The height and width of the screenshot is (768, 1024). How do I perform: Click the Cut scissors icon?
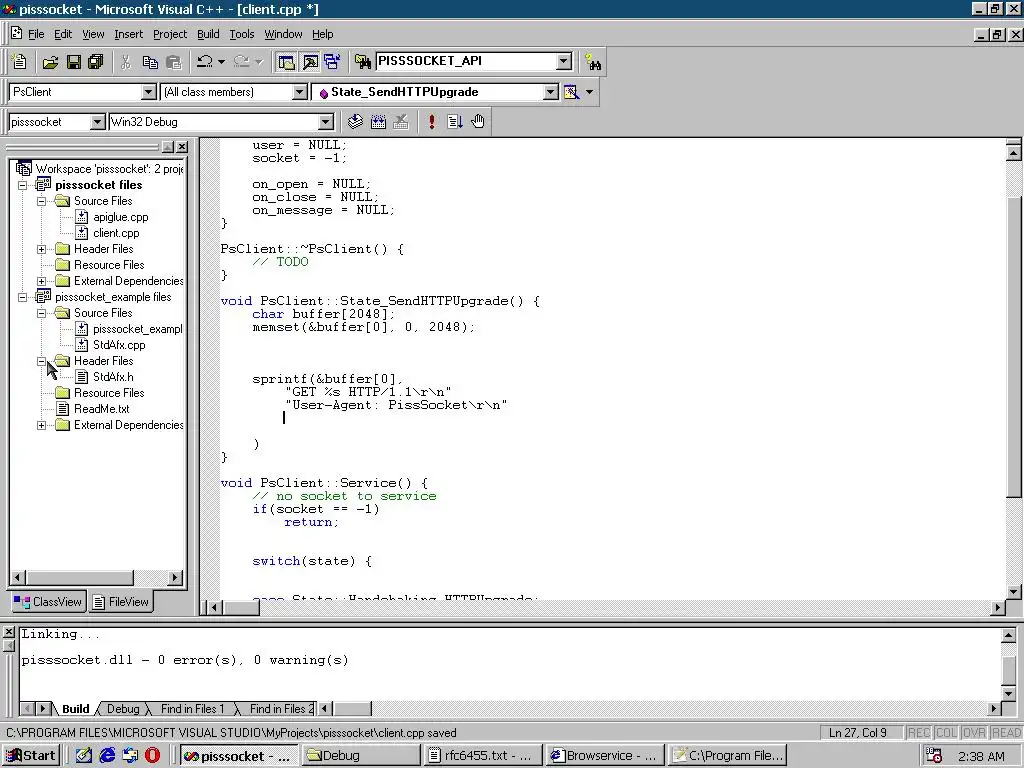pyautogui.click(x=125, y=62)
